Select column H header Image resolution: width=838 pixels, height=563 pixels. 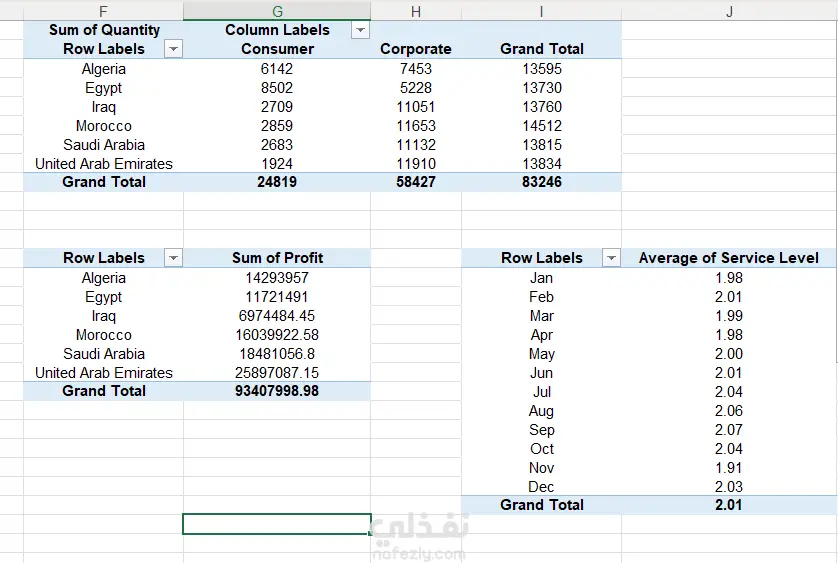[416, 11]
